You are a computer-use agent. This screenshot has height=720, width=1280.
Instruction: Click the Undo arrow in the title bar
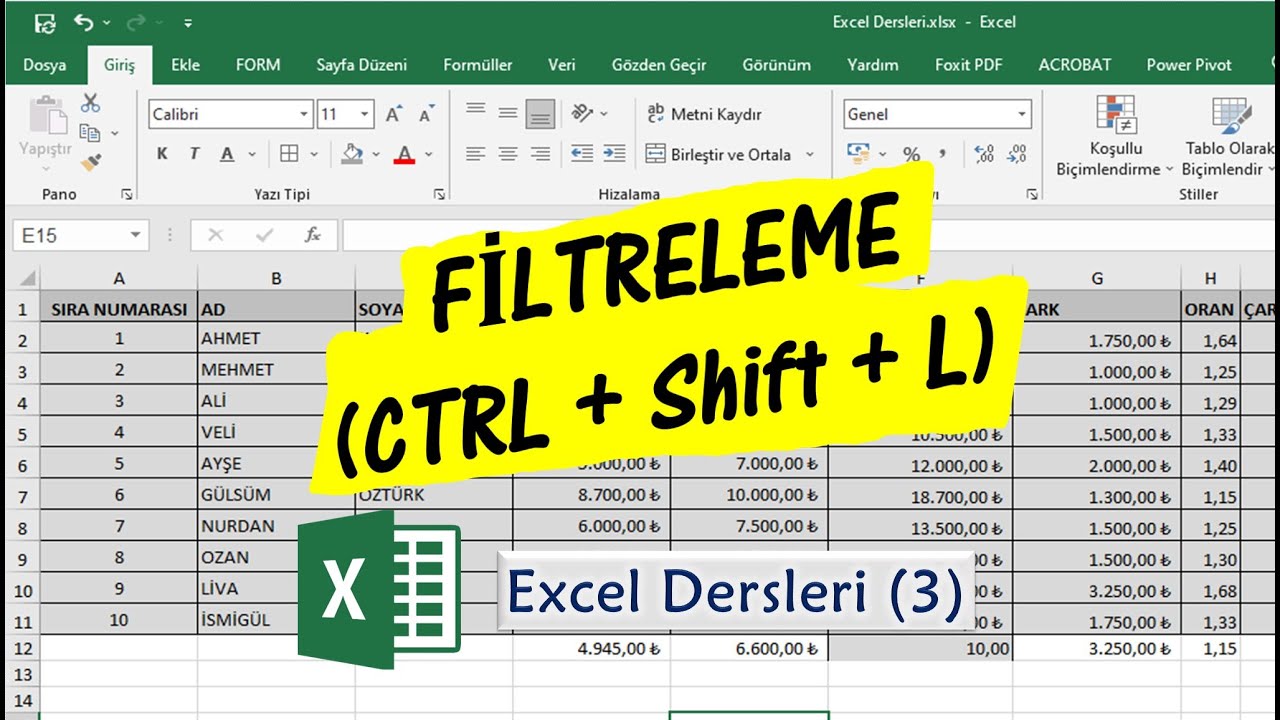coord(84,22)
